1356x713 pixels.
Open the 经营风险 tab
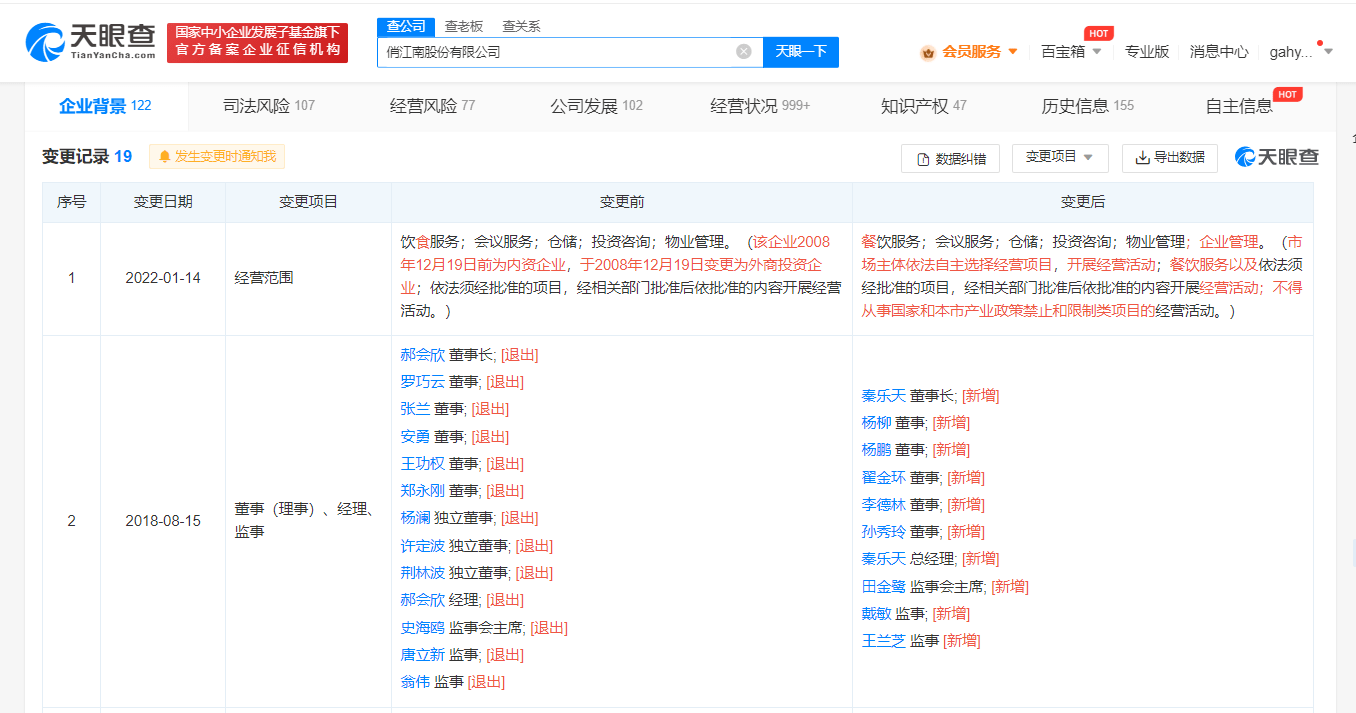tap(432, 106)
